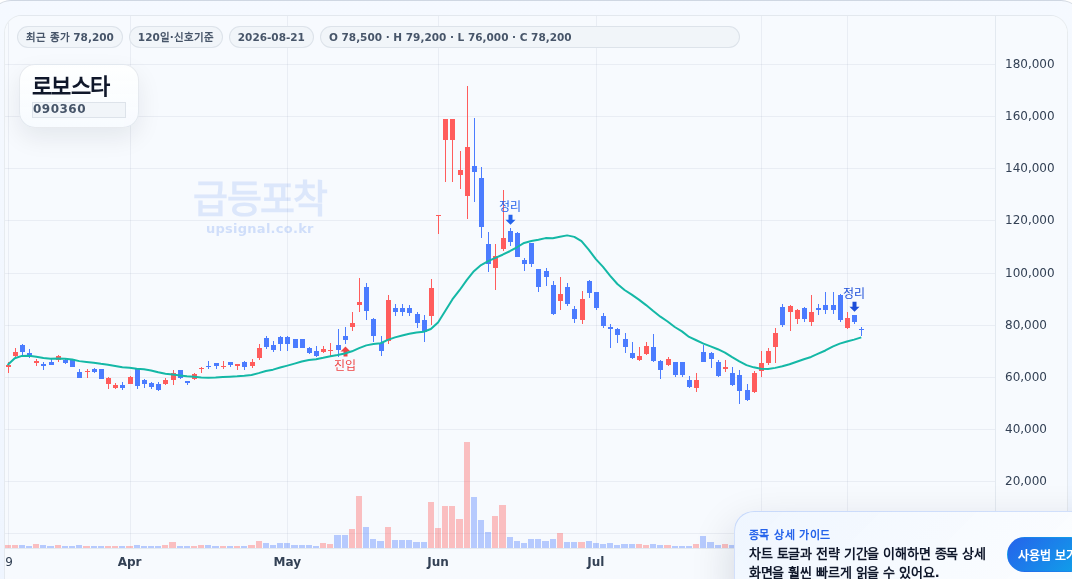The image size is (1072, 579).
Task: Click the 120,000 price axis label
Action: click(1030, 219)
